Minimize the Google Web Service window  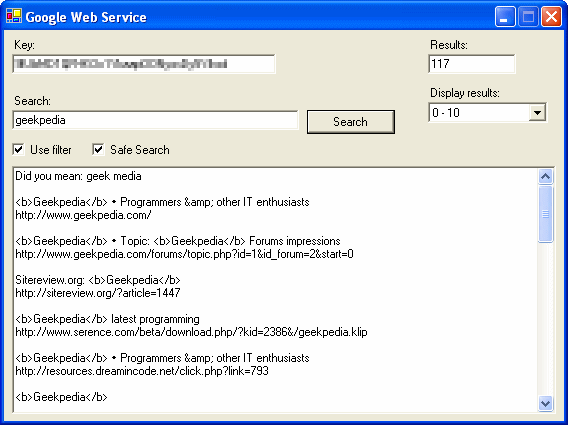click(505, 17)
